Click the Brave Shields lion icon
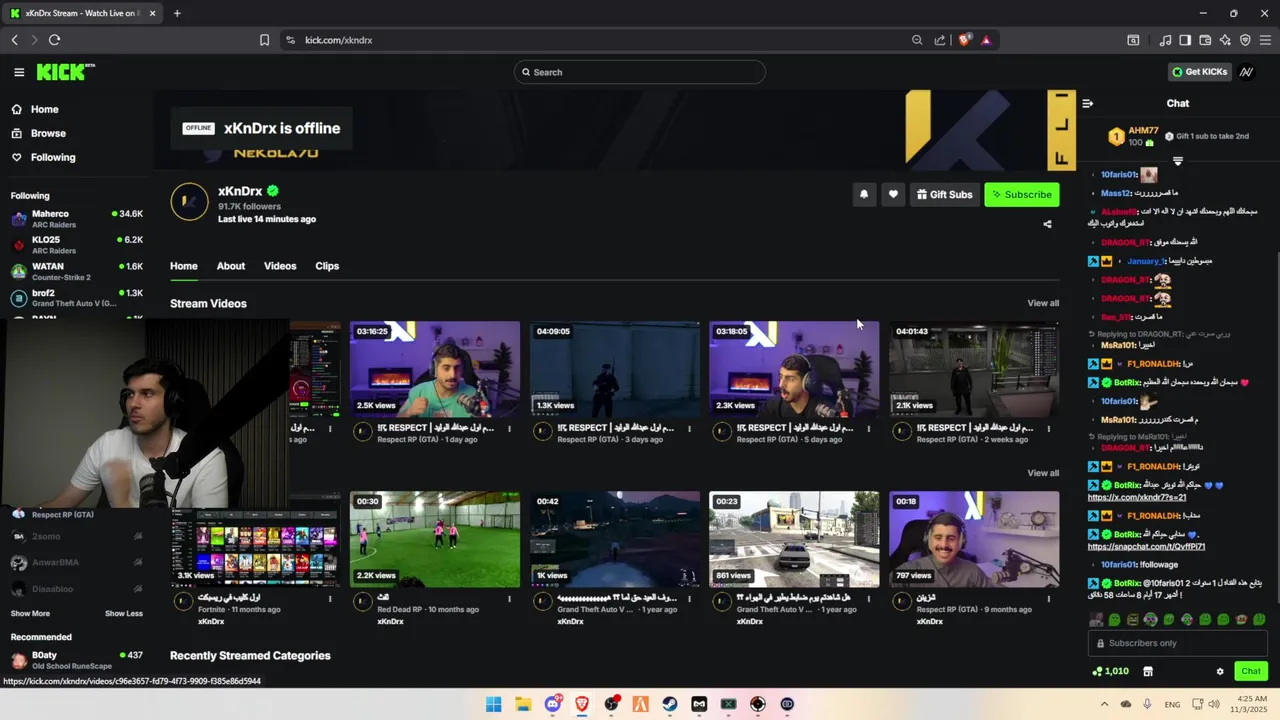1280x720 pixels. click(964, 40)
